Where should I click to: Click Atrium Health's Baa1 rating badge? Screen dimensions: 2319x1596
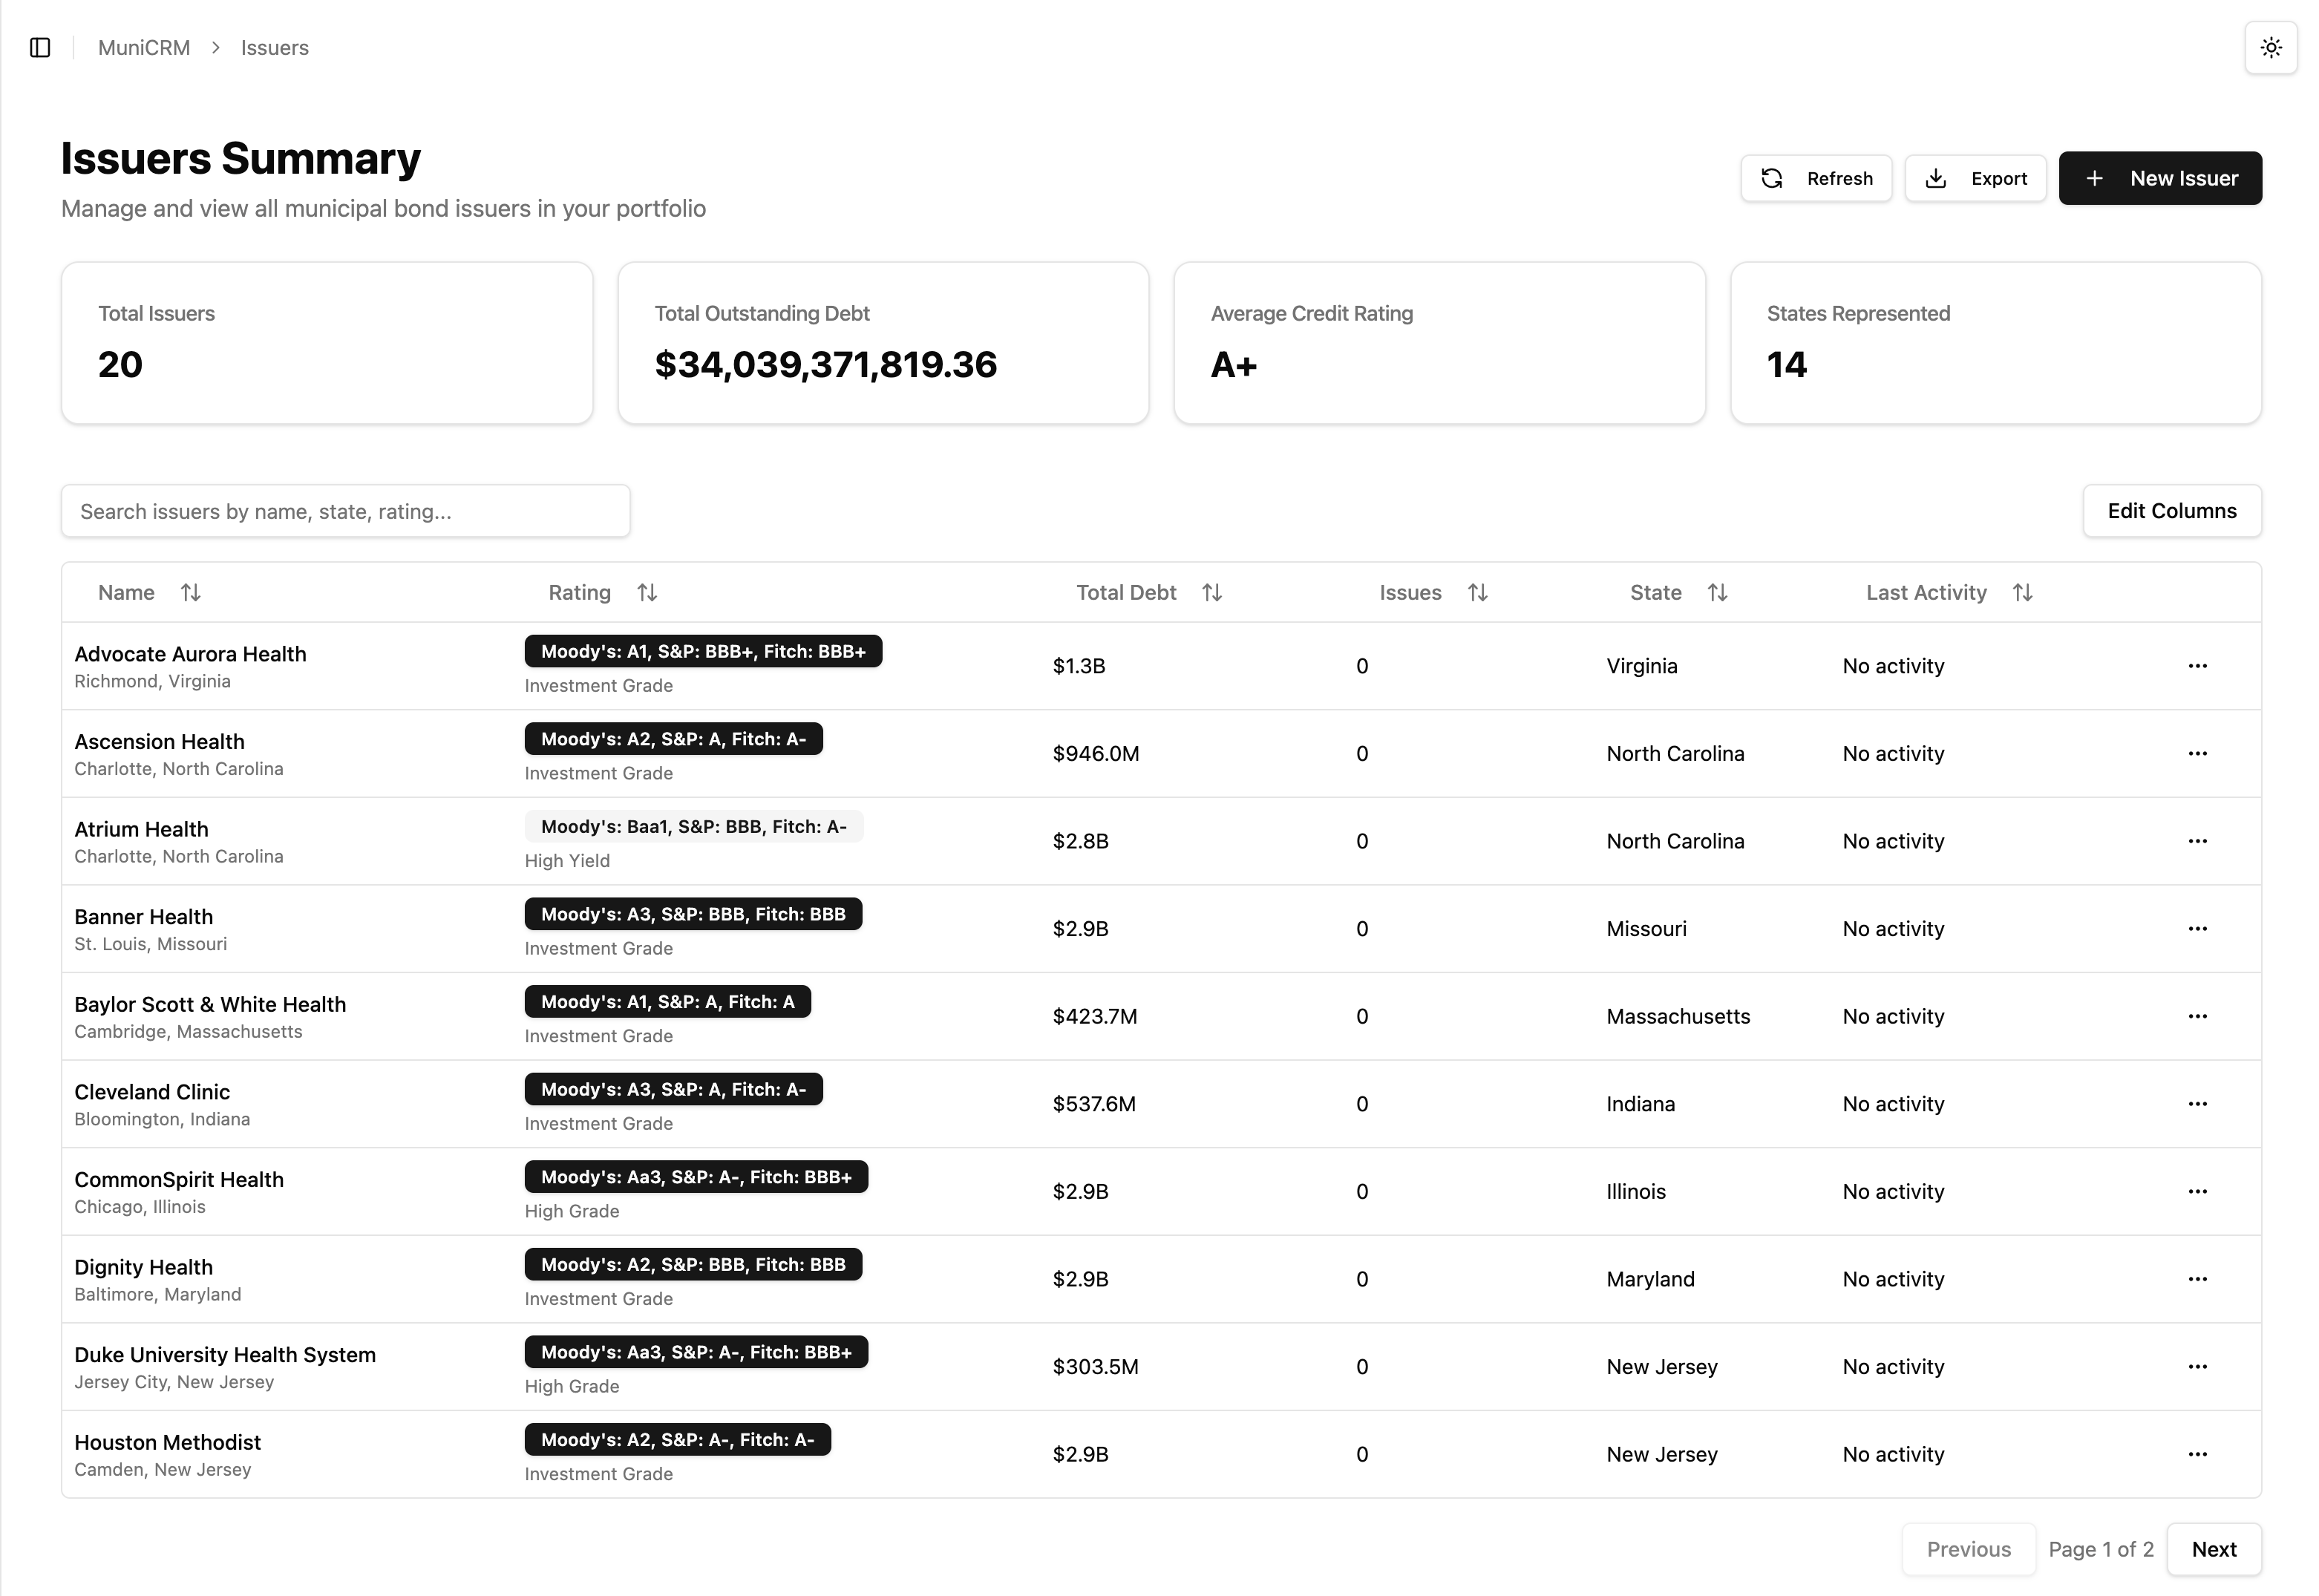(694, 827)
